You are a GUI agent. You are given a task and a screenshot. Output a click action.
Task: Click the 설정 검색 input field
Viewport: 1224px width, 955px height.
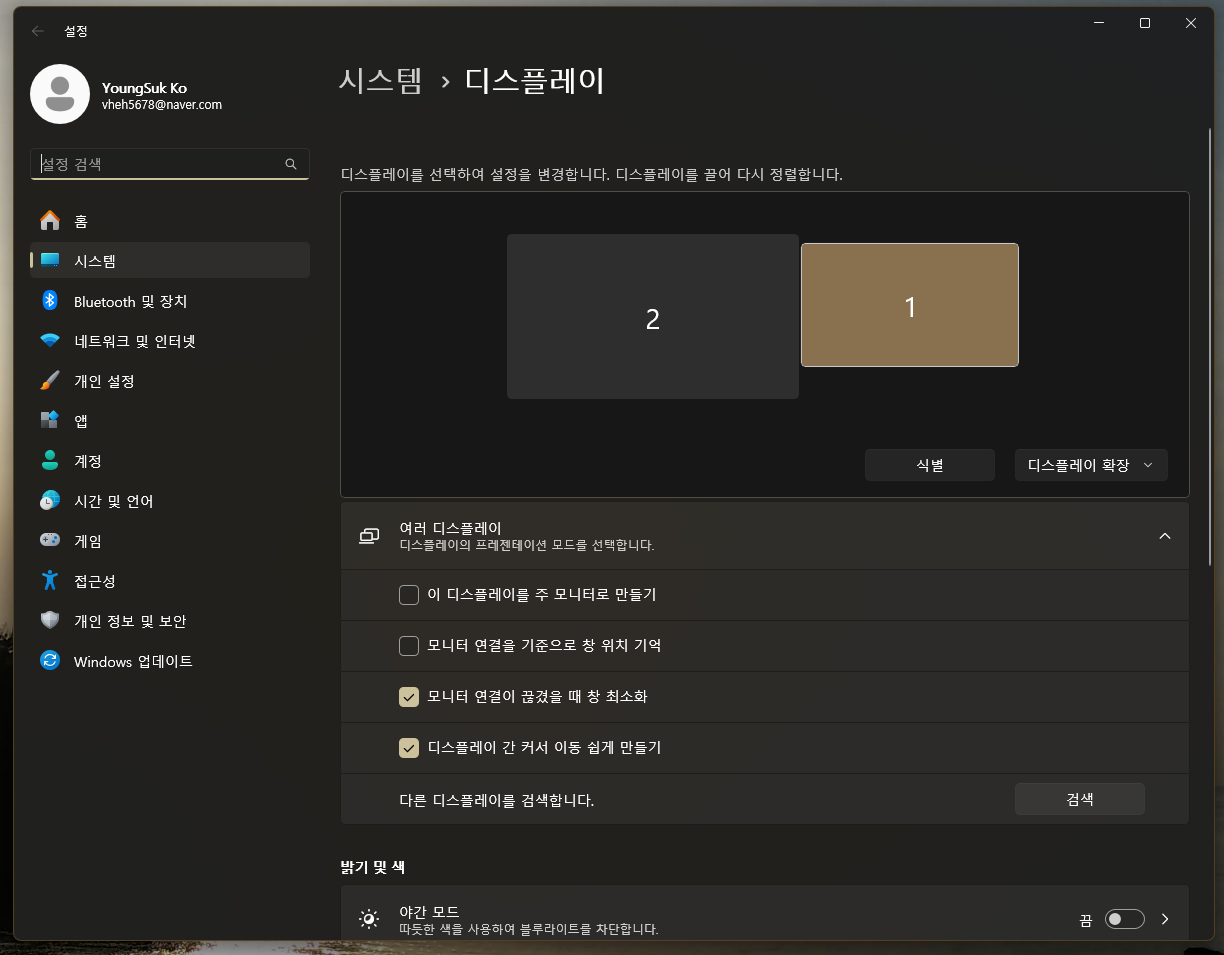point(170,164)
